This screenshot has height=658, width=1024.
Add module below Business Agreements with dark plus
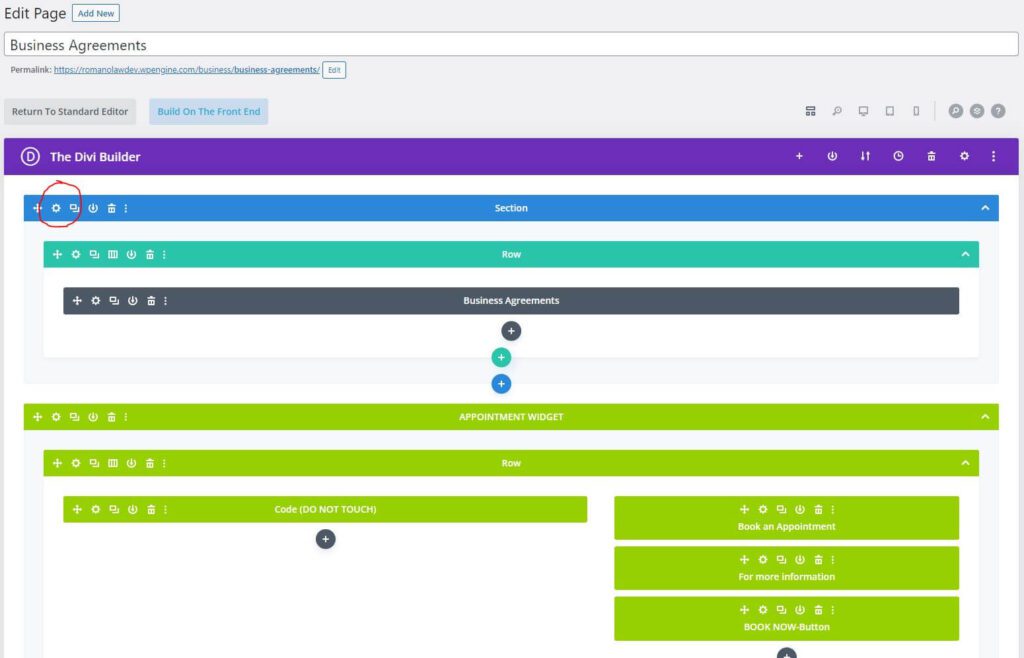[x=511, y=331]
